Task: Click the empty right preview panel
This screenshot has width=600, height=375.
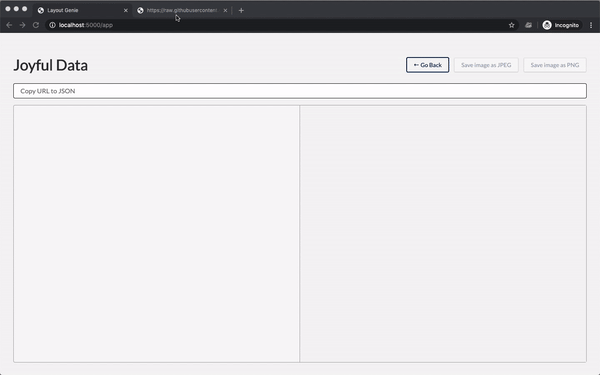Action: 443,234
